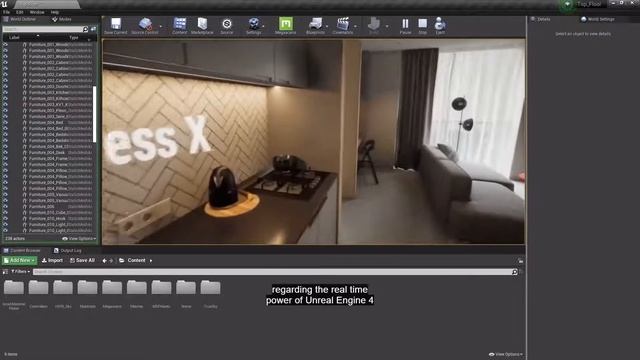Go forward in Content Browser history
Screen dimensions: 640x360
click(111, 260)
